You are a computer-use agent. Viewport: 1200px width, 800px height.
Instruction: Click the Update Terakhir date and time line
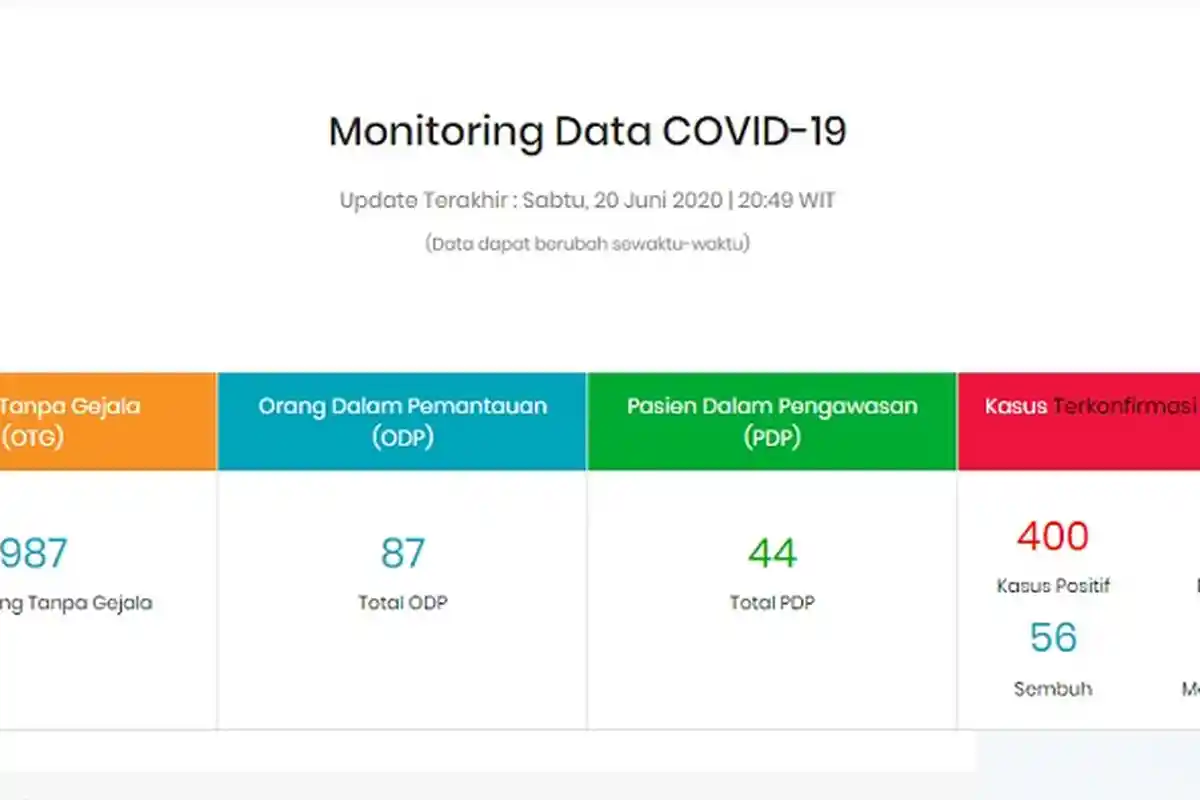[587, 200]
